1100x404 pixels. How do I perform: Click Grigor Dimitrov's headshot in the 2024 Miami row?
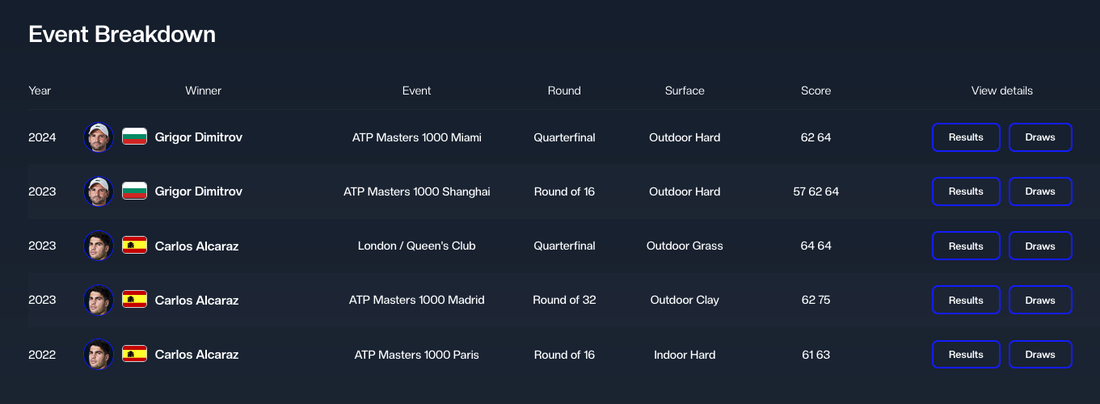point(99,137)
